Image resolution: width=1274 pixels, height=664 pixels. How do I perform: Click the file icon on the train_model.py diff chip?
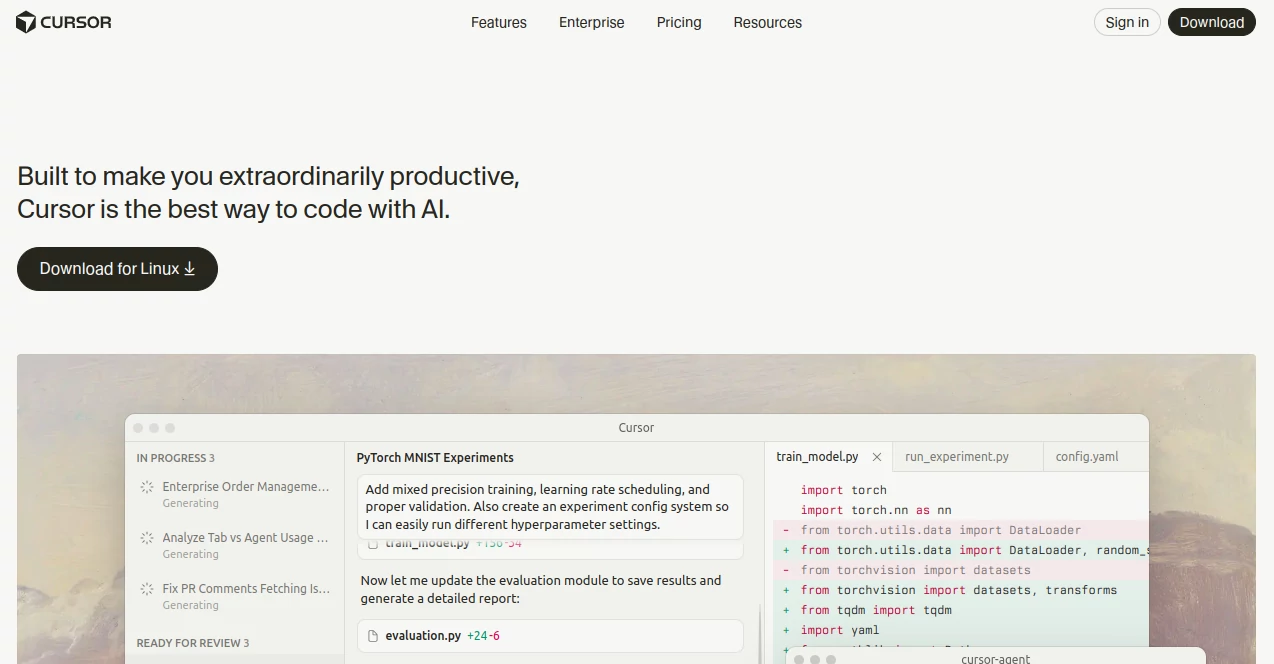(x=373, y=543)
